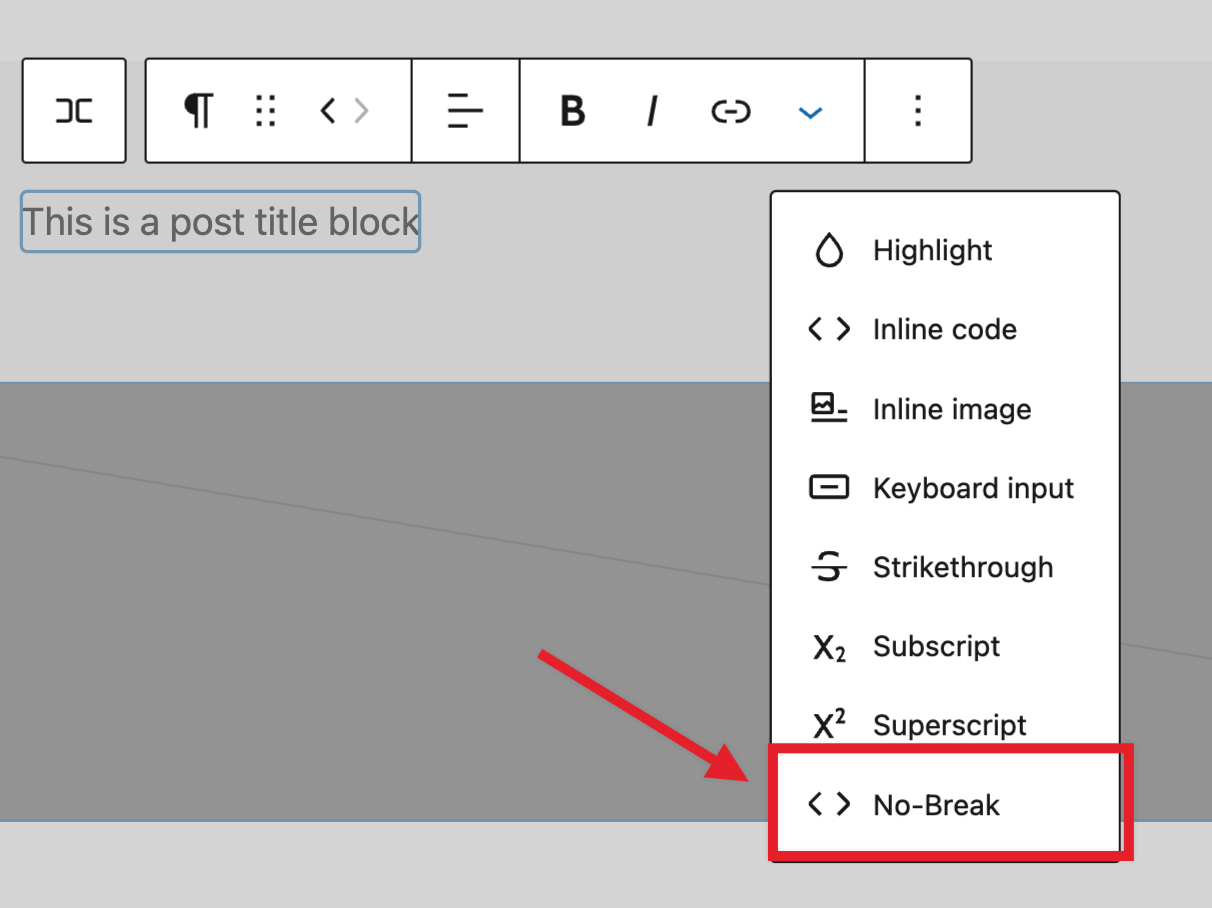Click the paragraph block icon

tap(199, 111)
